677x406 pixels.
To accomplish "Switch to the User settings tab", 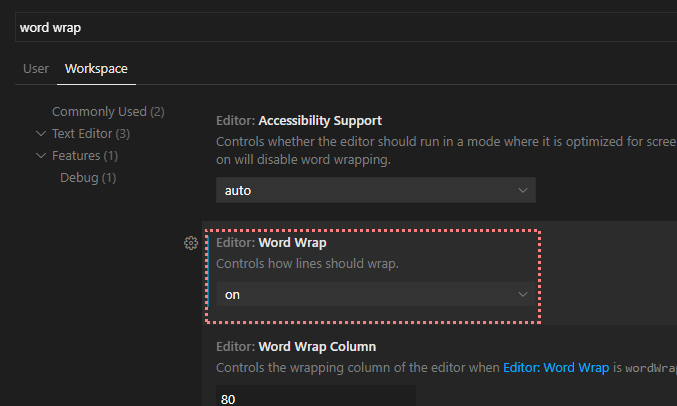I will tap(36, 69).
